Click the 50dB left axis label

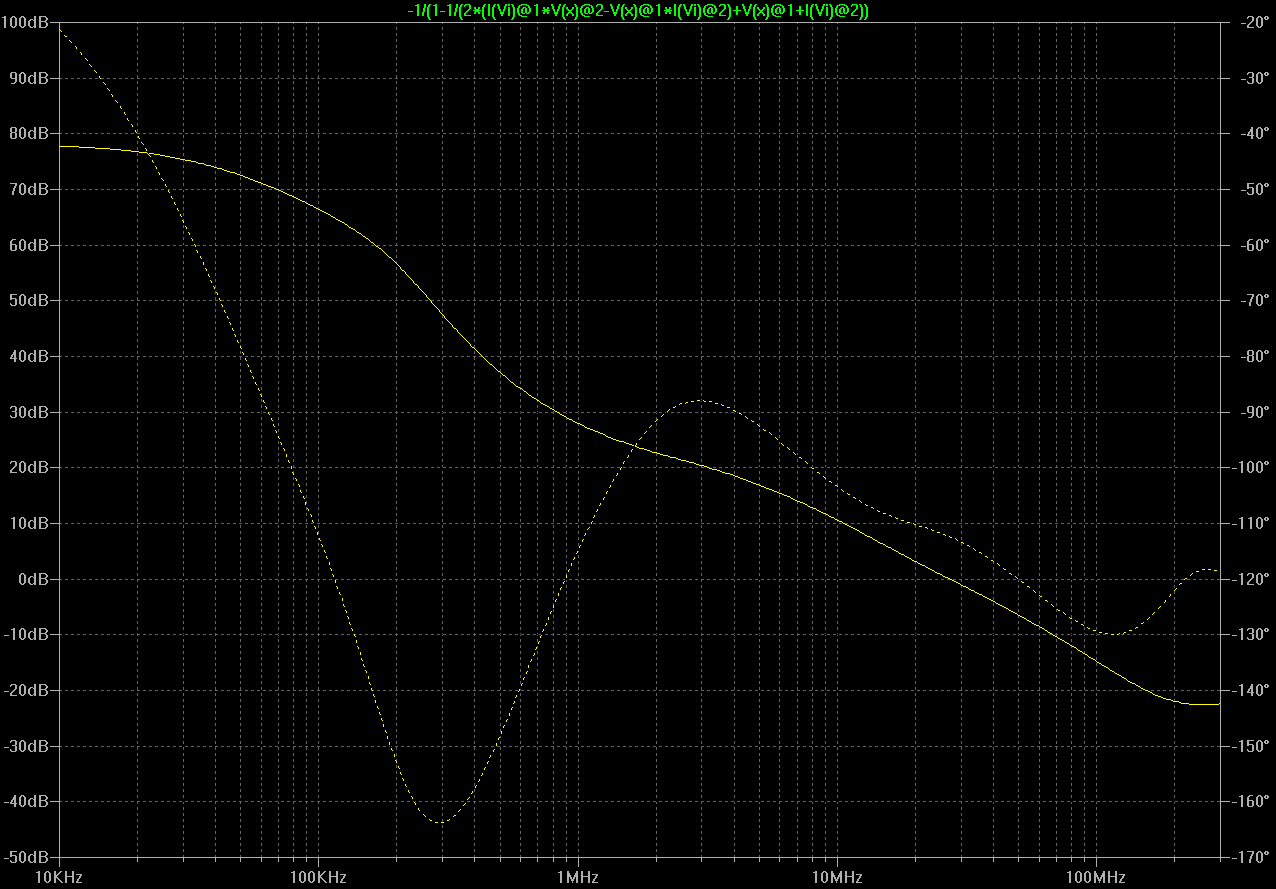[x=30, y=300]
